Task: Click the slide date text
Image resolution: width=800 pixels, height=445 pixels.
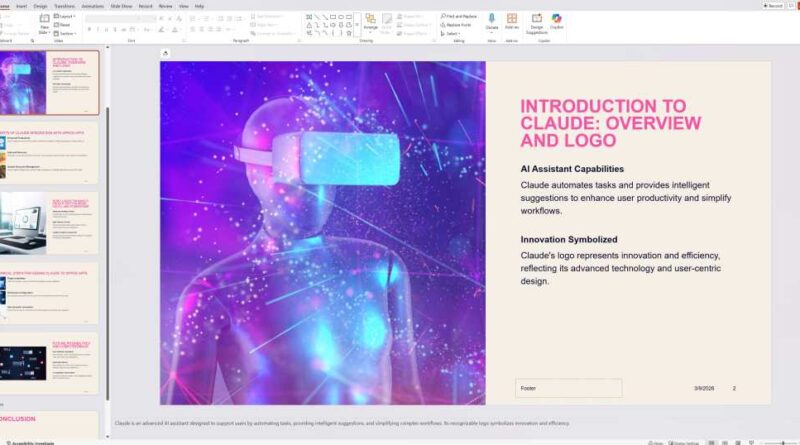Action: point(704,388)
